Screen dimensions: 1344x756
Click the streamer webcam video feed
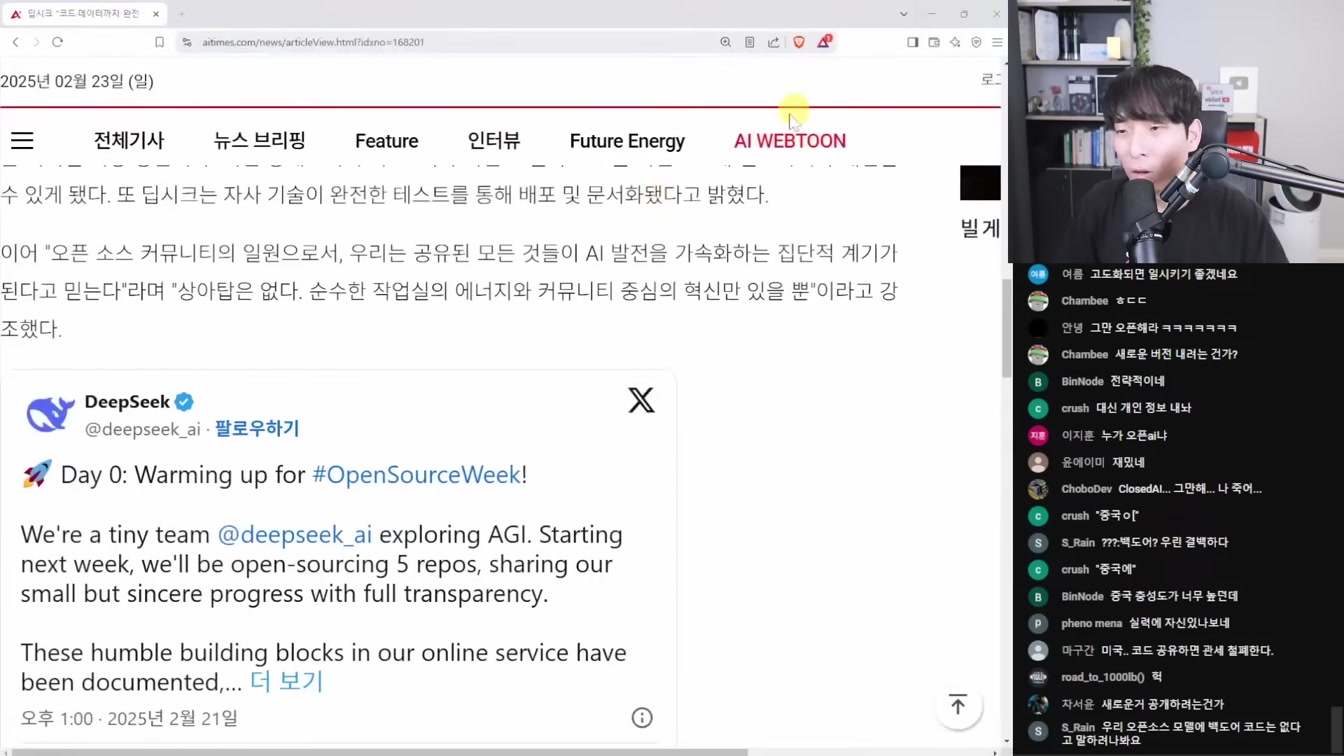1176,131
